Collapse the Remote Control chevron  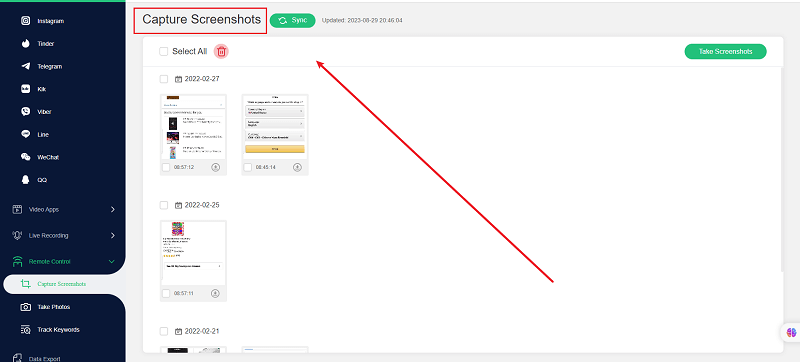pyautogui.click(x=112, y=262)
